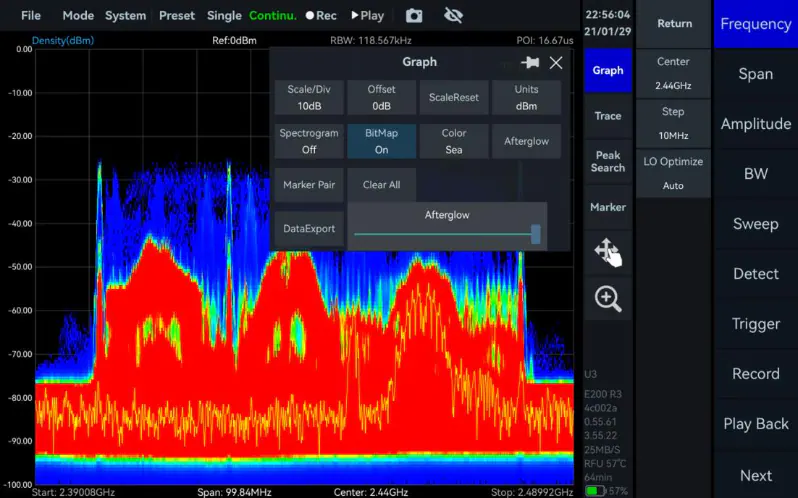798x498 pixels.
Task: Select the Graph side tab
Action: 608,70
